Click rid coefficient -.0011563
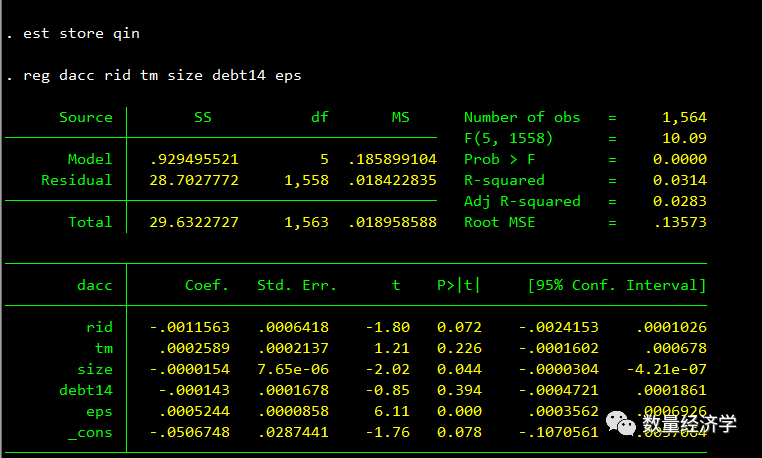 point(190,327)
